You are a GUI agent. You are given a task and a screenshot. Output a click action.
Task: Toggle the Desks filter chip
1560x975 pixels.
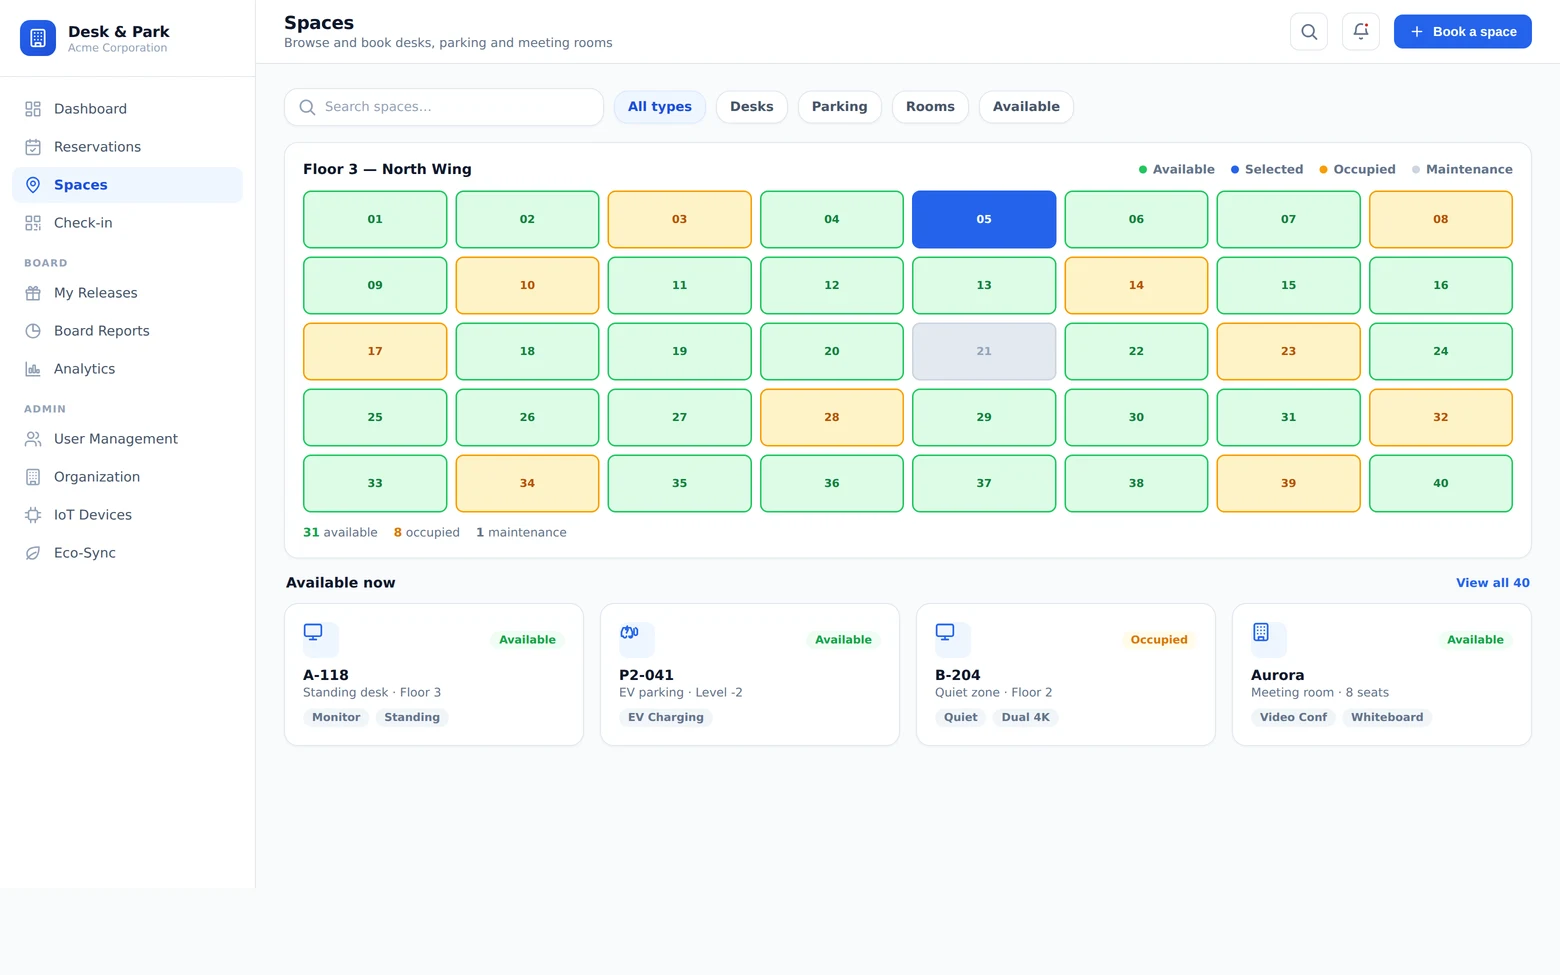coord(751,107)
